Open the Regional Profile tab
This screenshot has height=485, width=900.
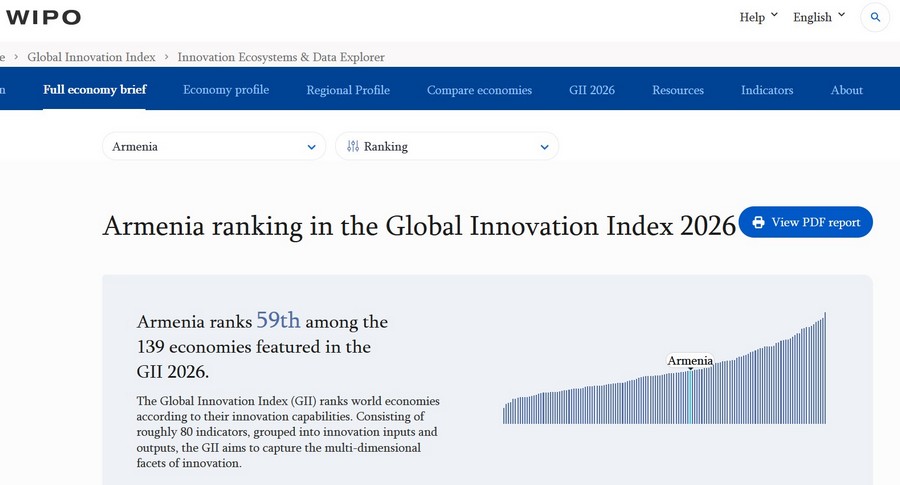348,90
